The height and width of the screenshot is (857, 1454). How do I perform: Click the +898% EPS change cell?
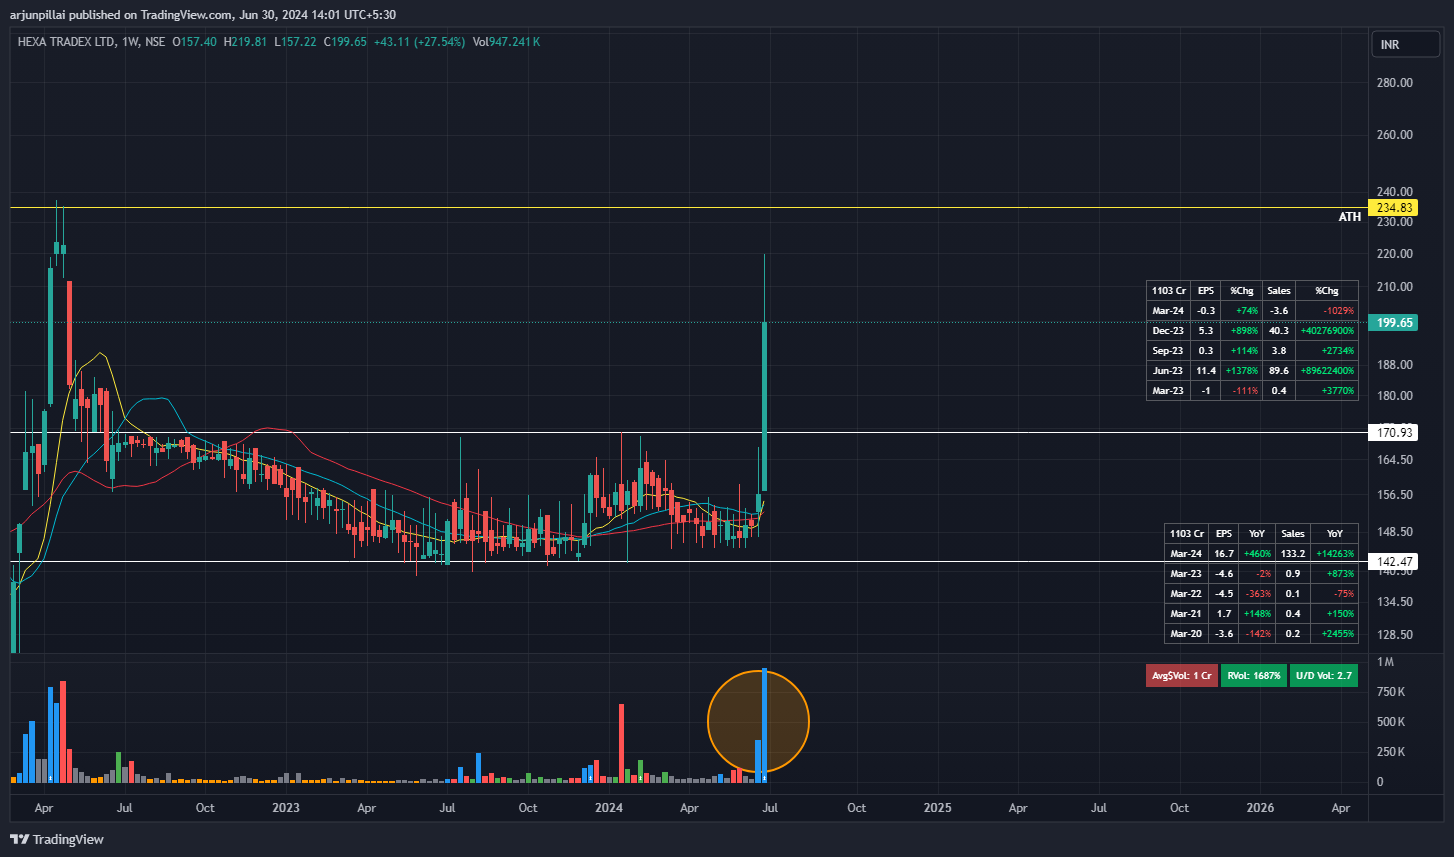(1241, 330)
